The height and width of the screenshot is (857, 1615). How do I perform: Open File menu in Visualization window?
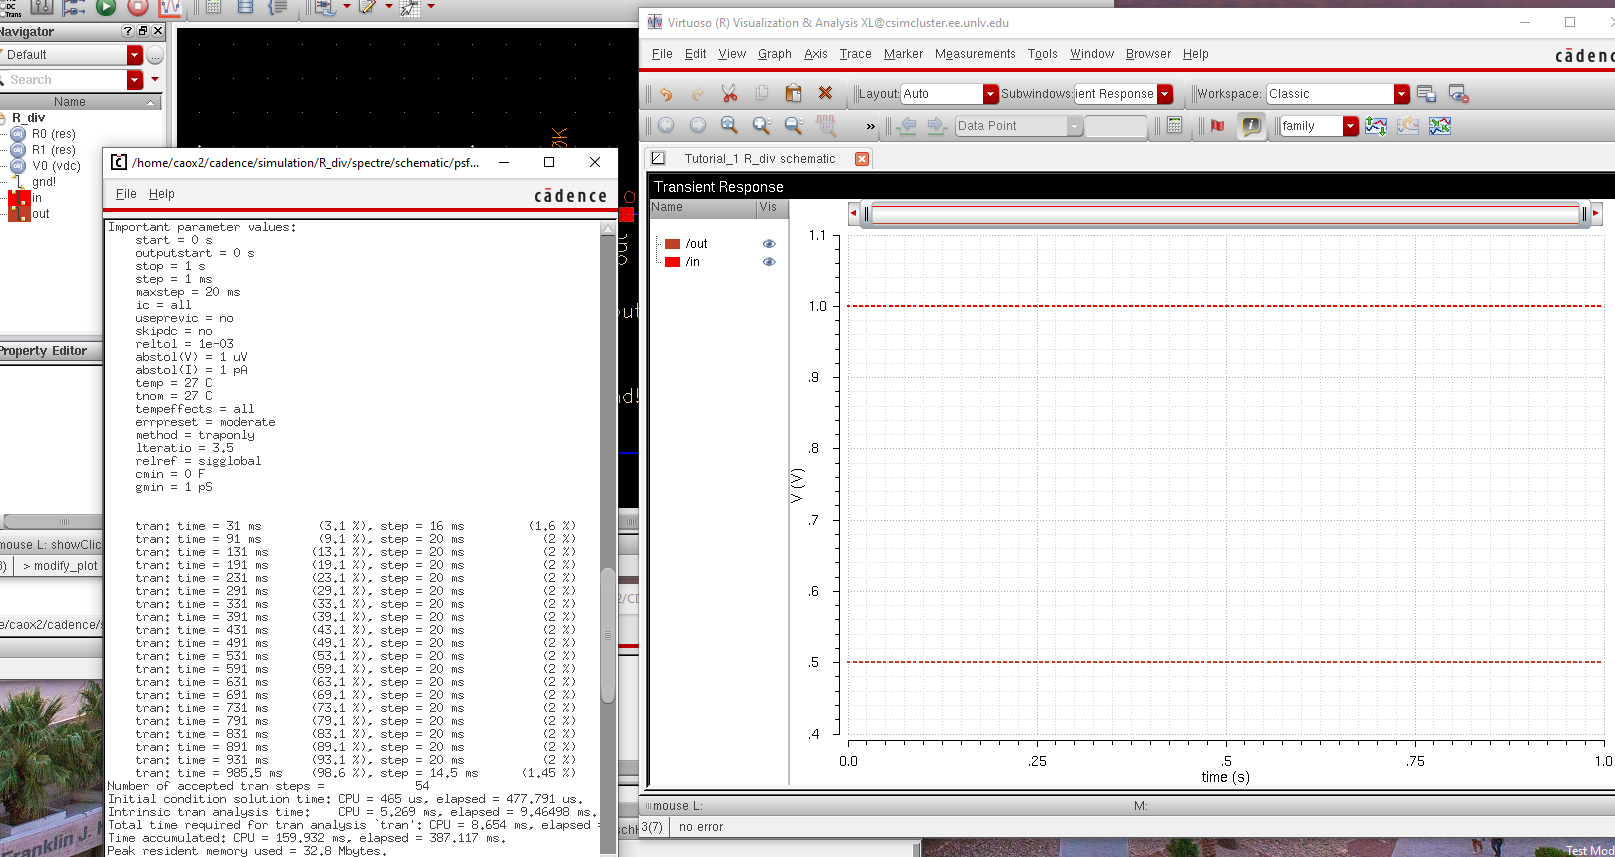tap(662, 54)
